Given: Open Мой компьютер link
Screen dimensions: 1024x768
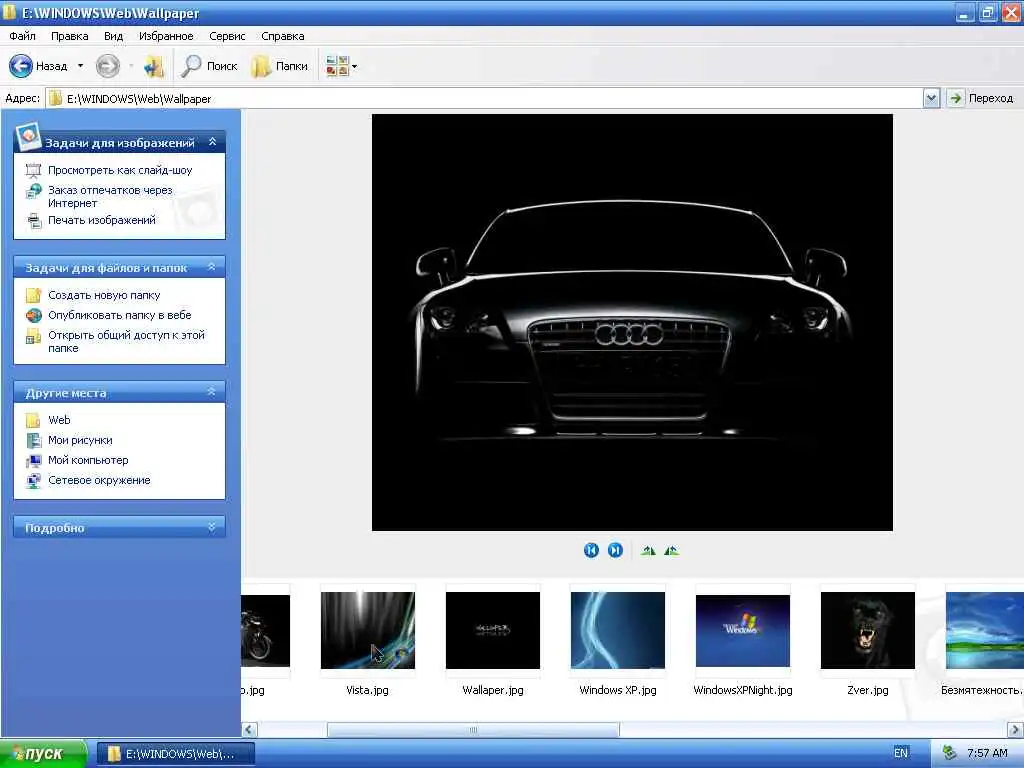Looking at the screenshot, I should pyautogui.click(x=88, y=460).
